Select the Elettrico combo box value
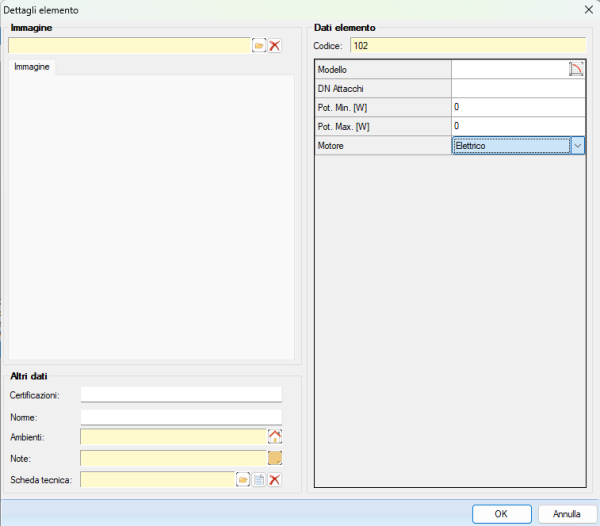Viewport: 600px width, 526px height. click(510, 146)
